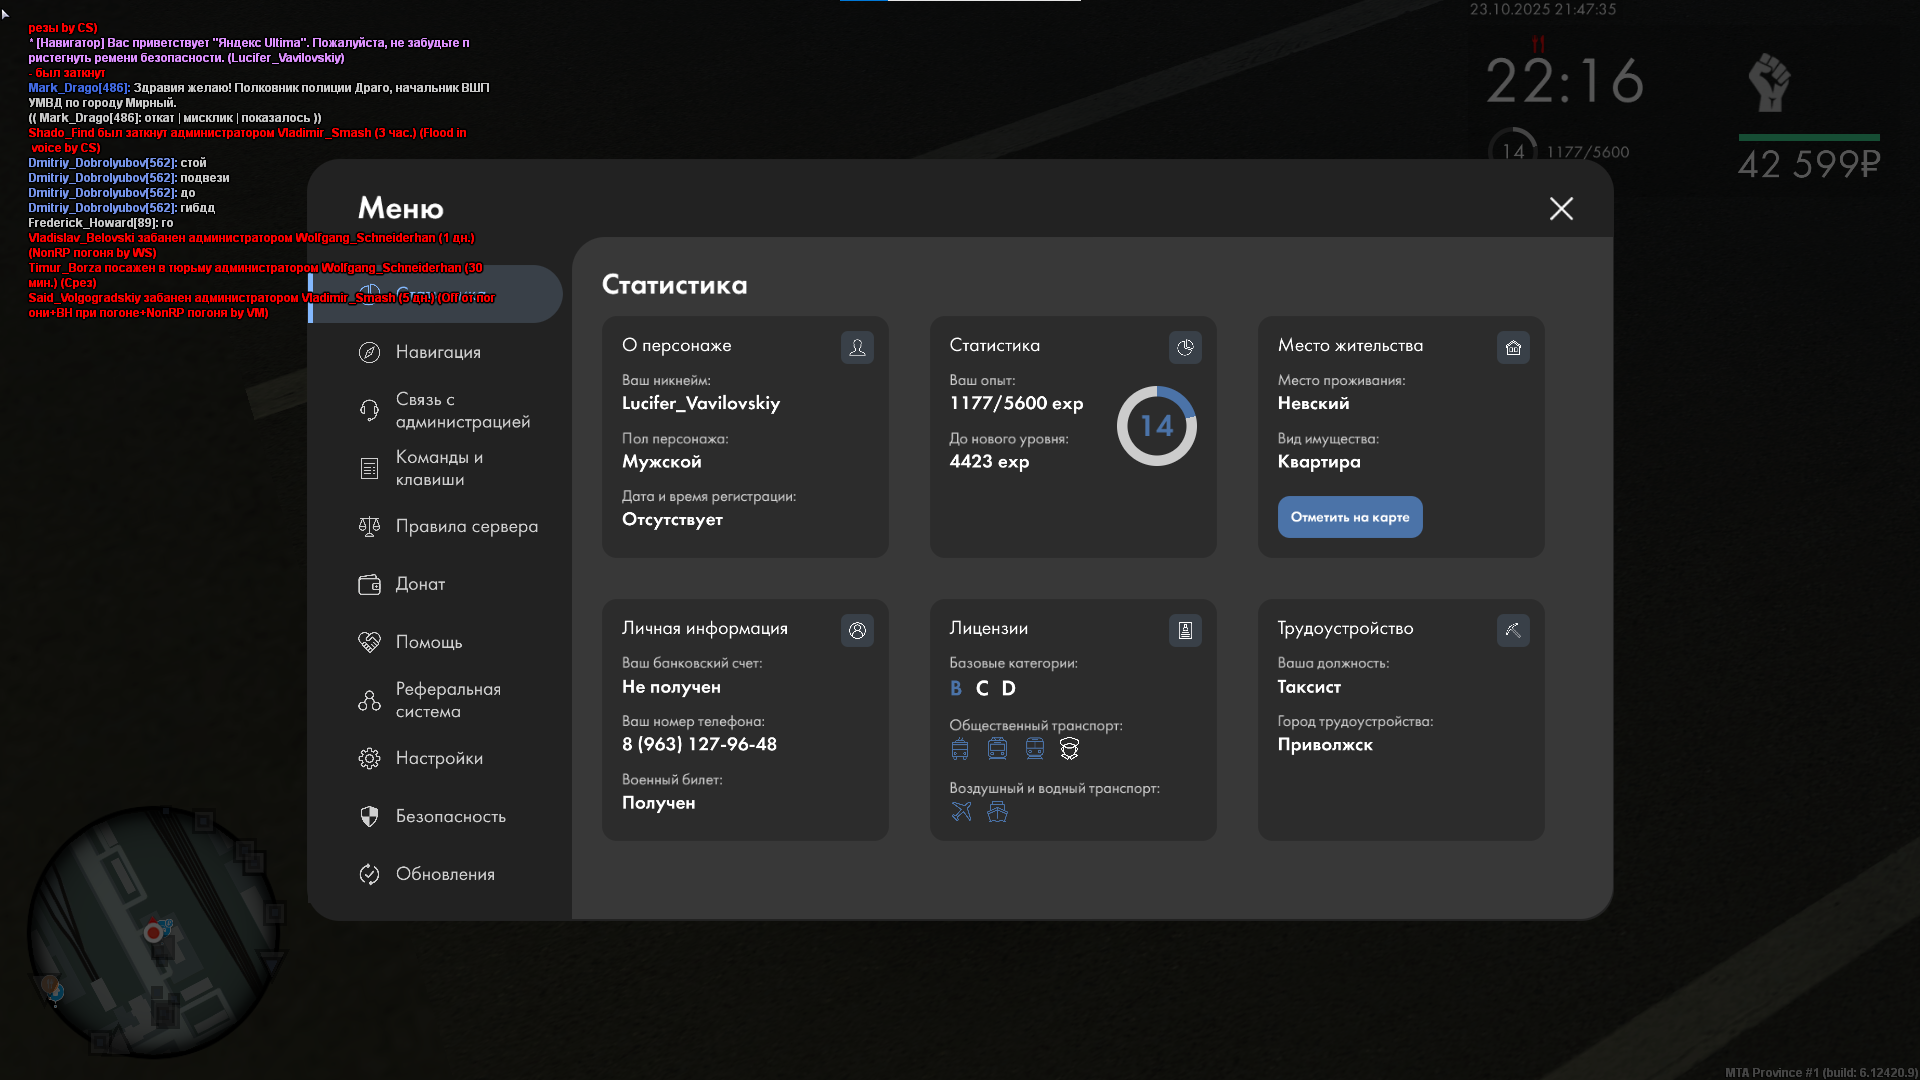Open the Навигация menu section
Image resolution: width=1920 pixels, height=1080 pixels.
coord(437,352)
